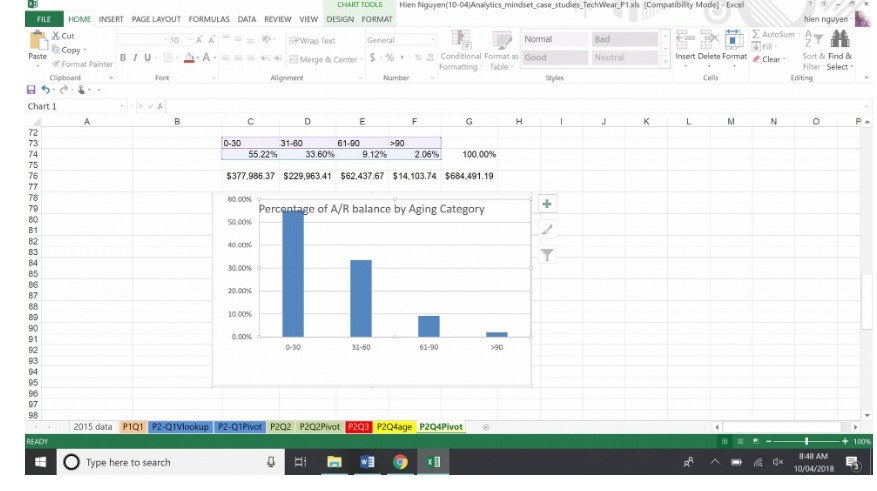The height and width of the screenshot is (491, 877).
Task: Zoom in with the plus button
Action: pos(845,441)
